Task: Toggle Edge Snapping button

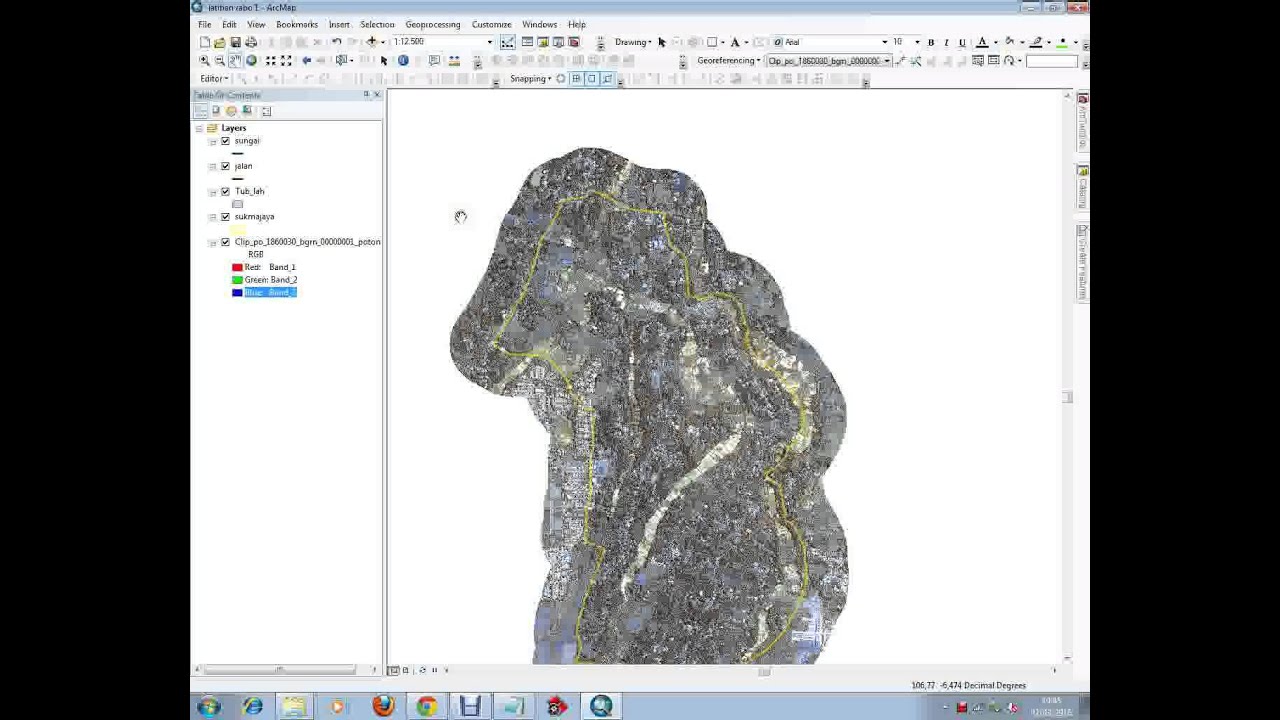Action: [607, 79]
